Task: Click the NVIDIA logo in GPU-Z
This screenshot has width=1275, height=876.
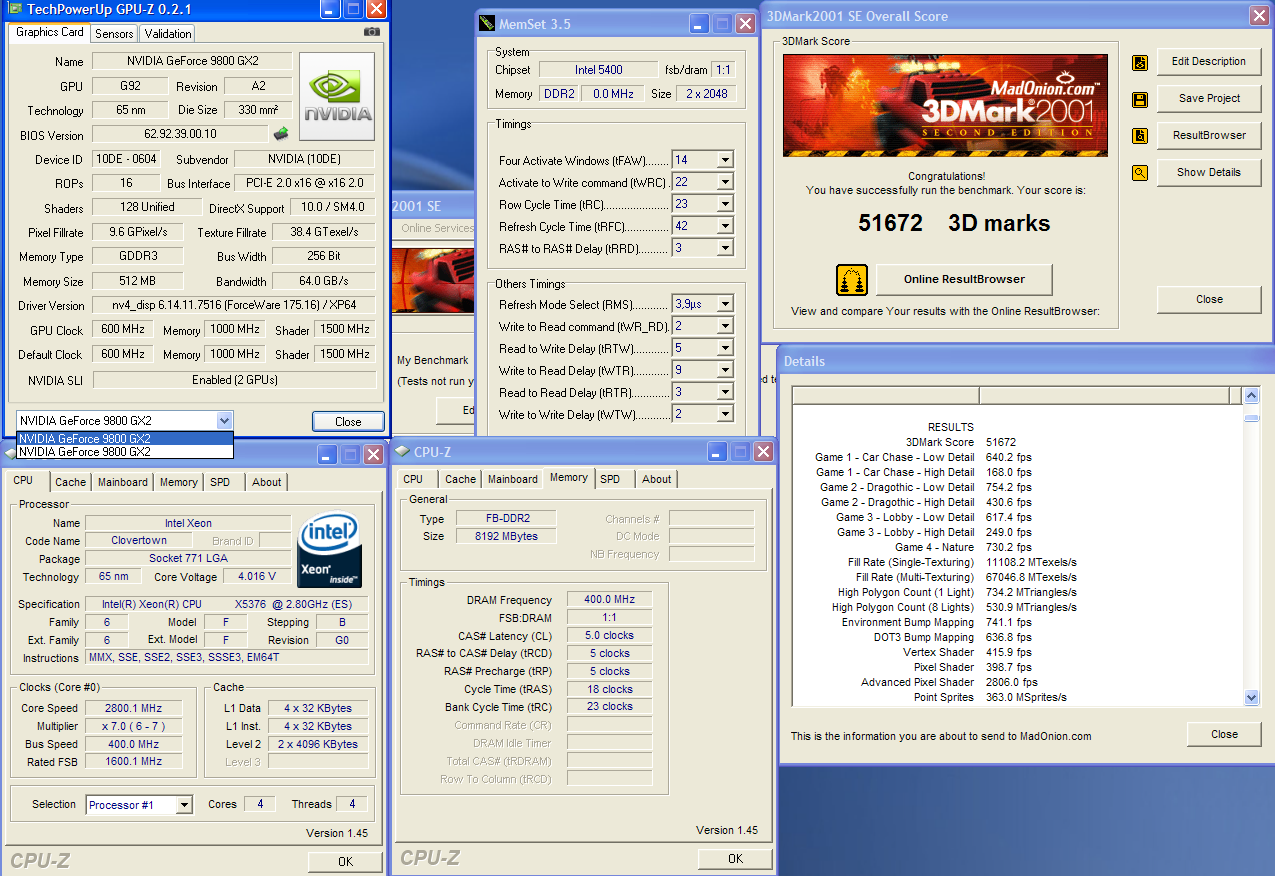Action: coord(337,97)
